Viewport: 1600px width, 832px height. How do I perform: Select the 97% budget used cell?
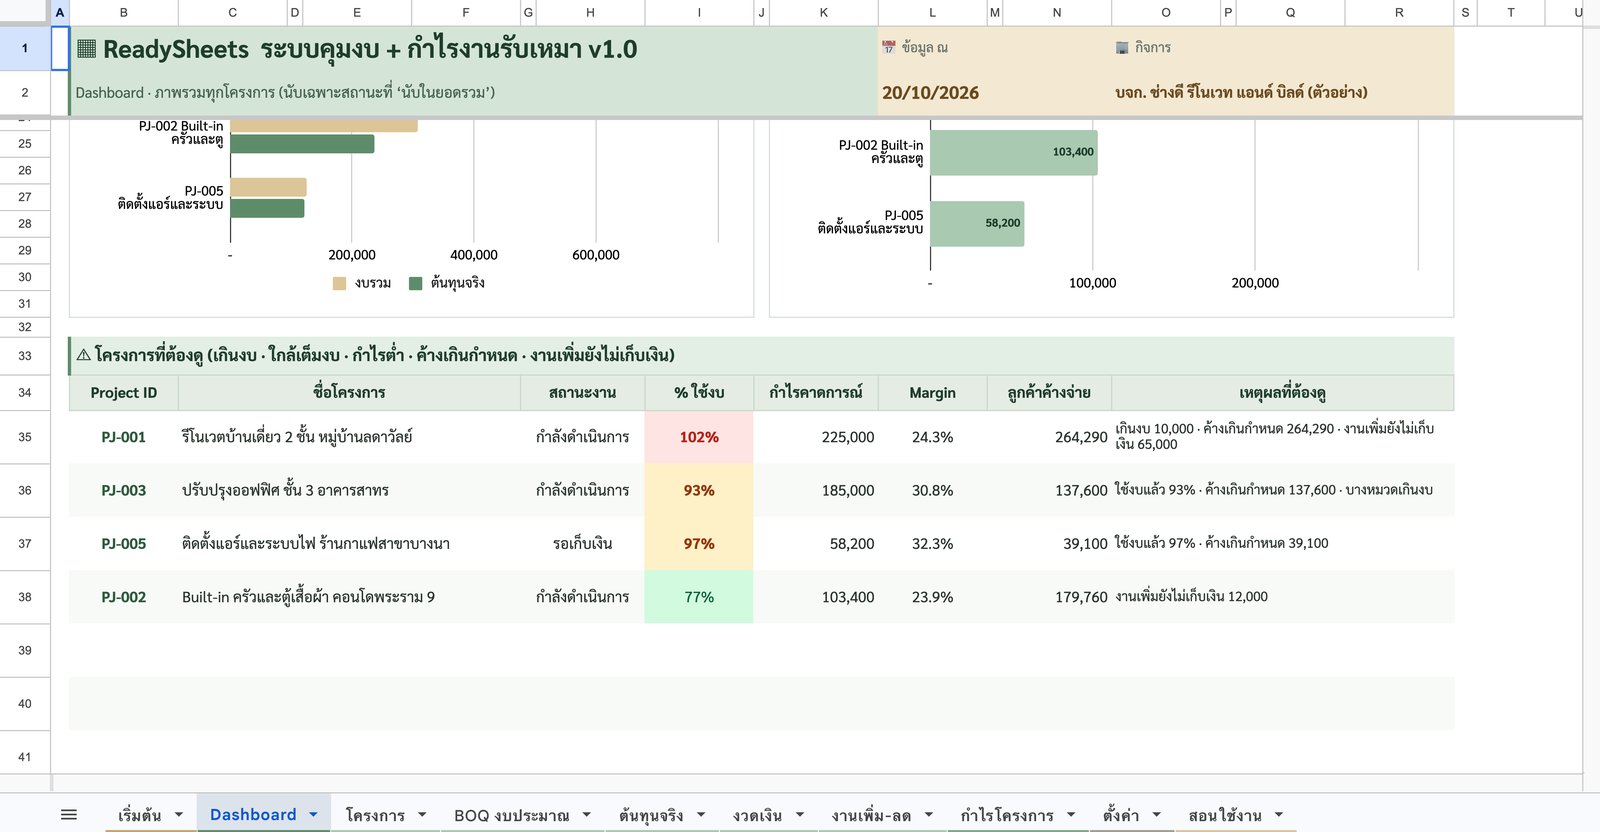699,543
